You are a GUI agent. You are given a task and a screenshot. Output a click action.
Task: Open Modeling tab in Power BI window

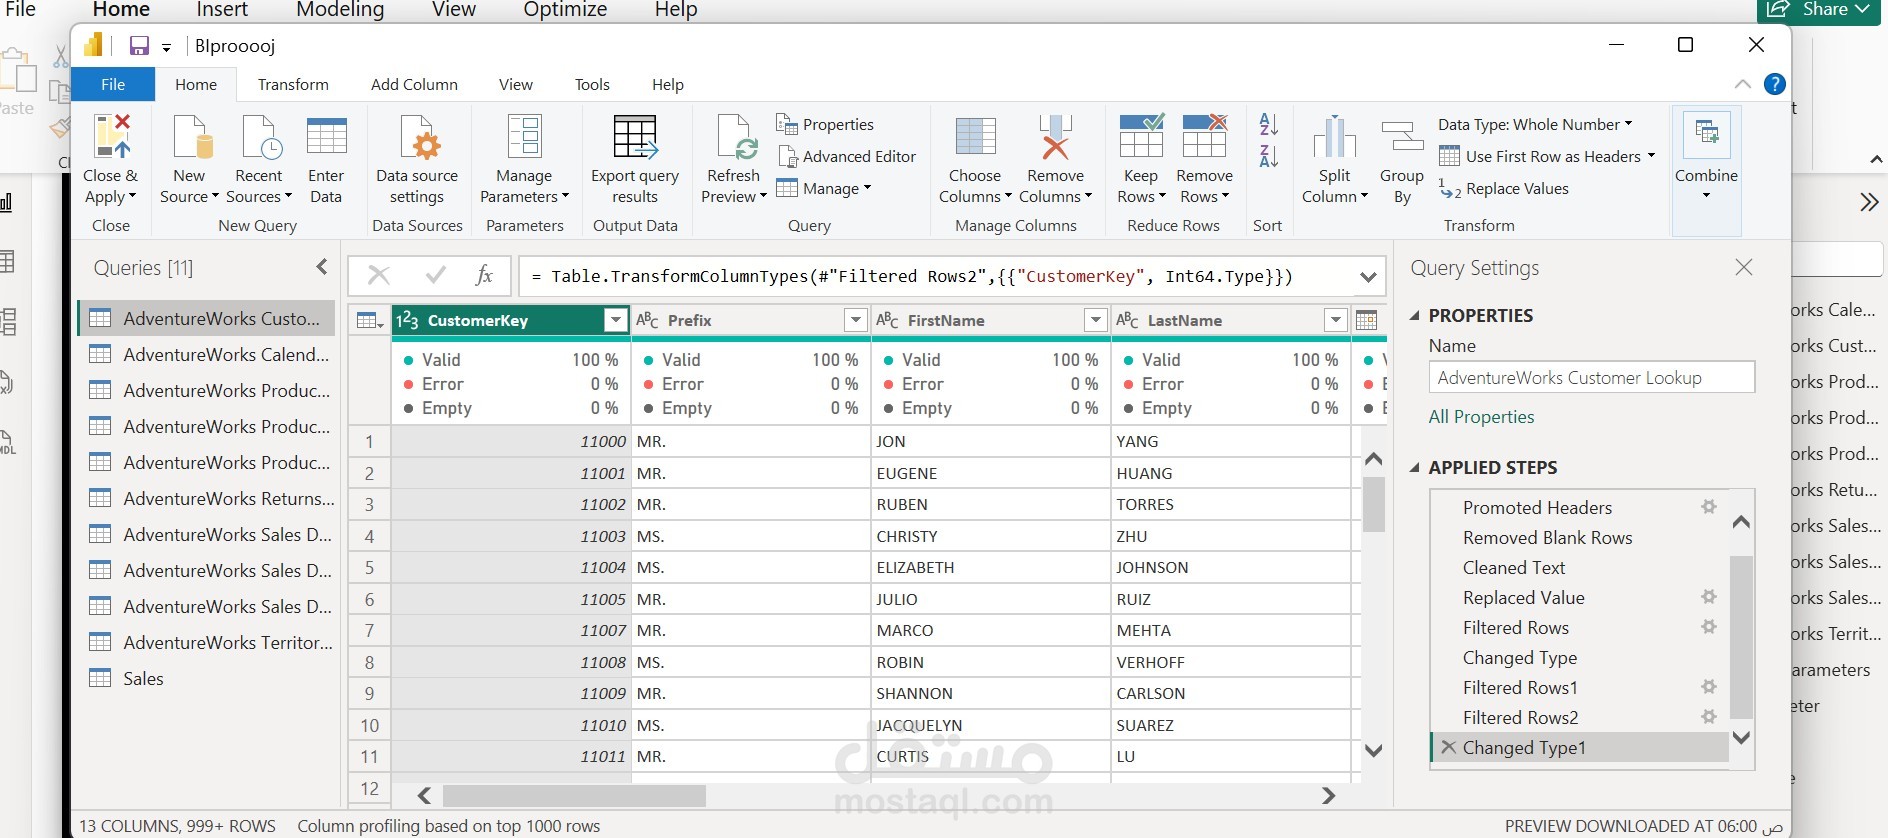click(x=340, y=10)
